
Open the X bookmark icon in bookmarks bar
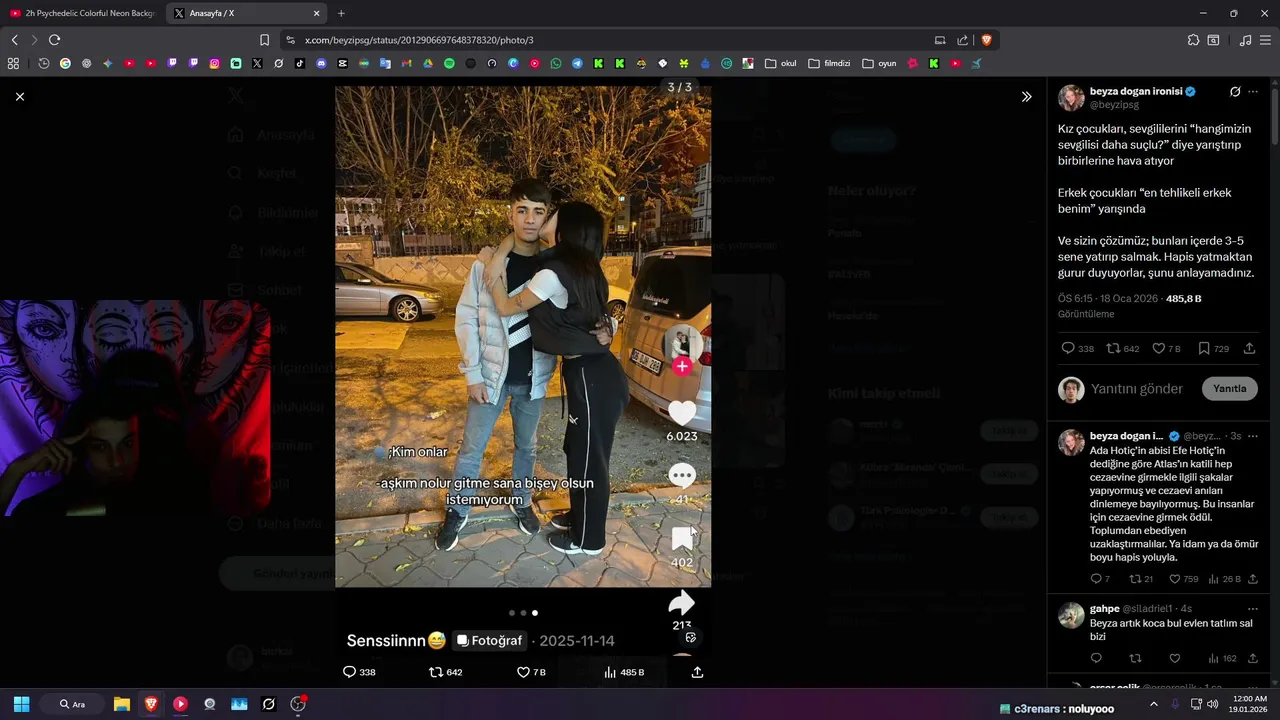click(257, 63)
